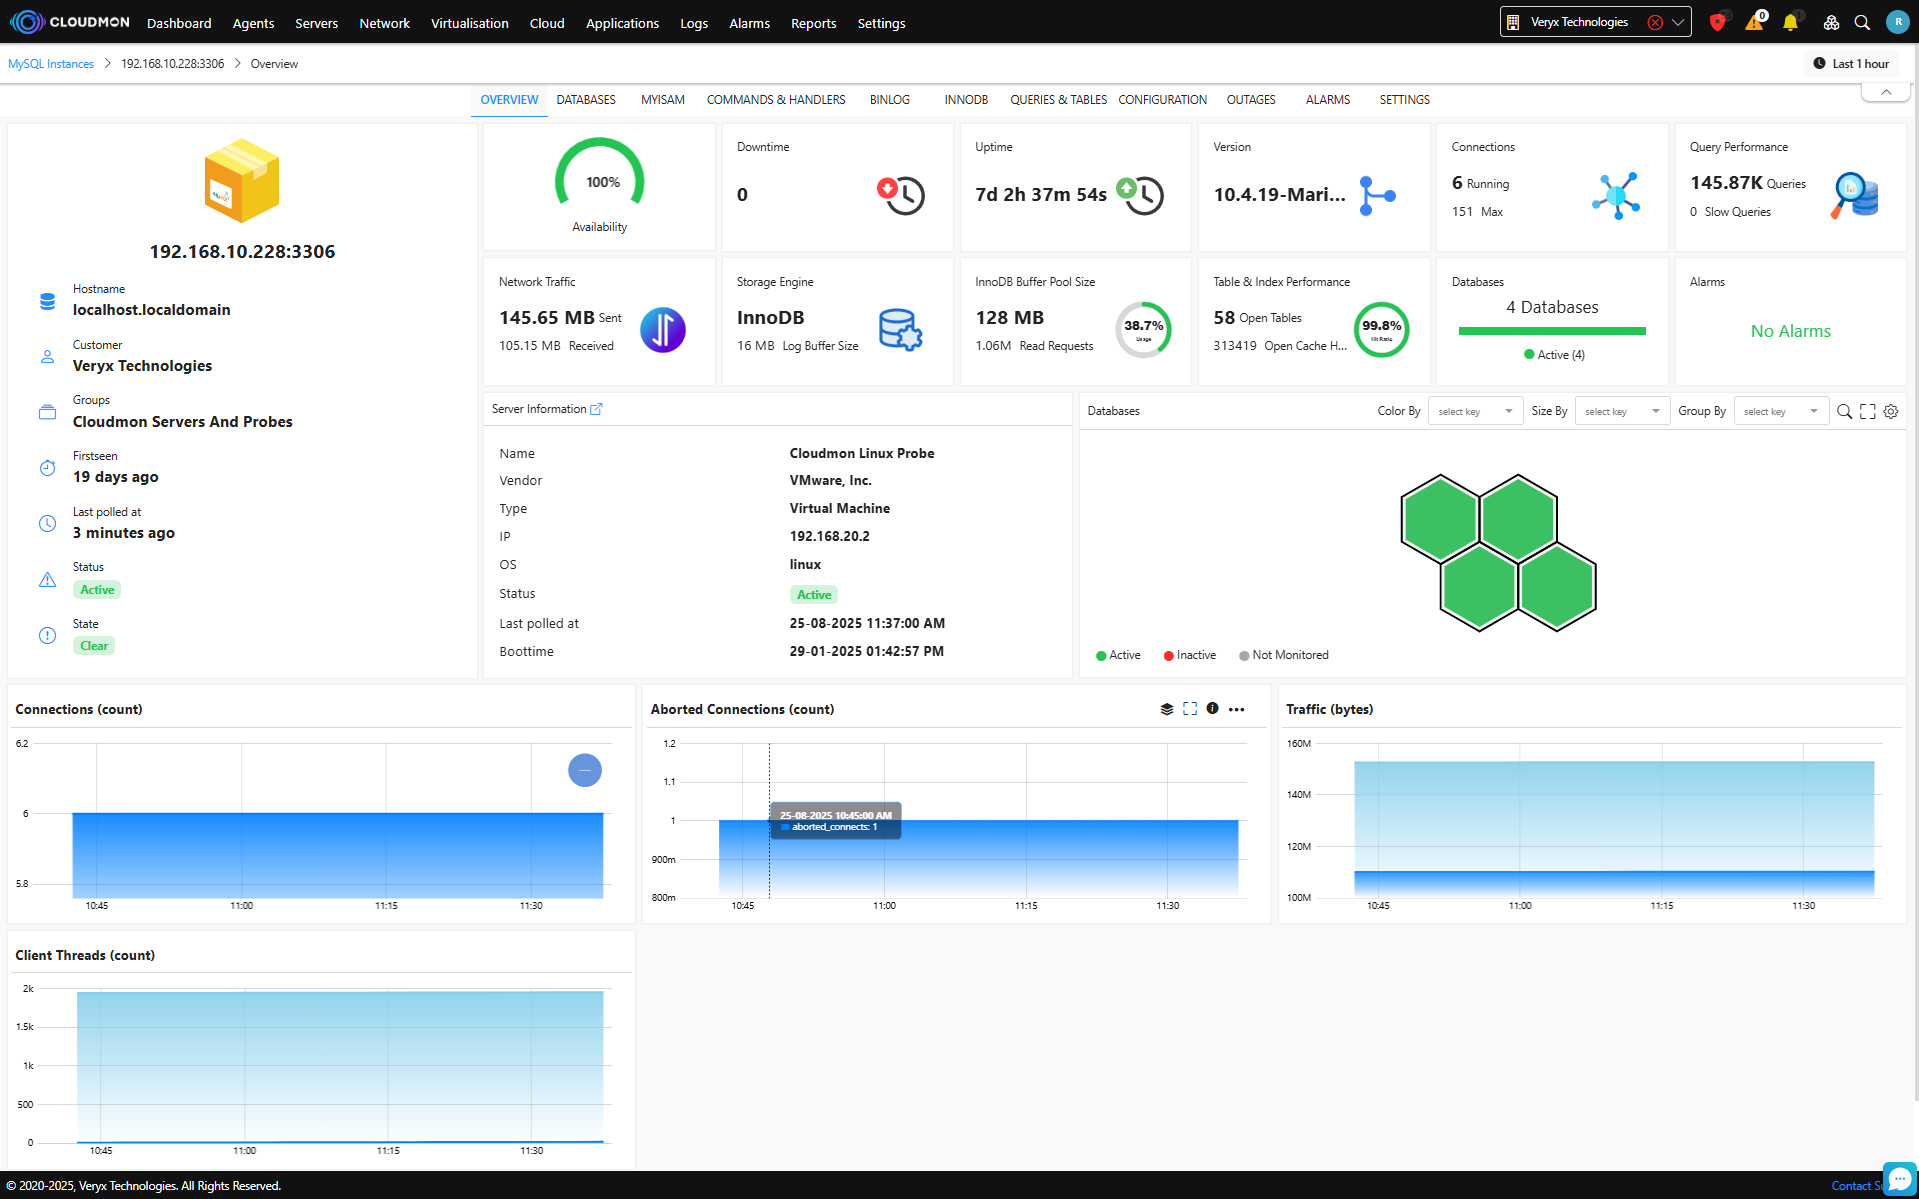Expand the Veryx Technologies customer selector
Screen dimensions: 1919x1199
[1678, 22]
